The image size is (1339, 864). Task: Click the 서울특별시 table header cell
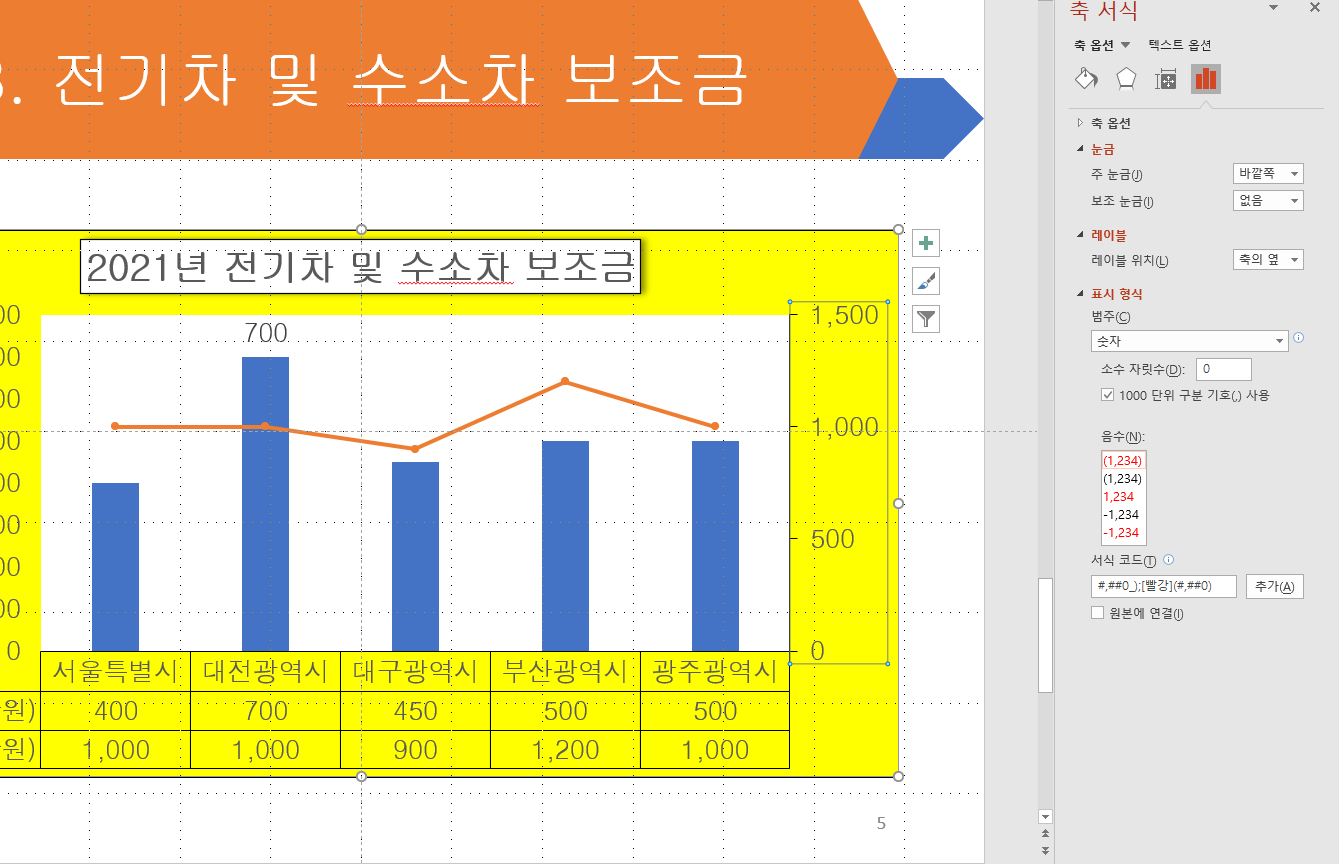click(115, 671)
